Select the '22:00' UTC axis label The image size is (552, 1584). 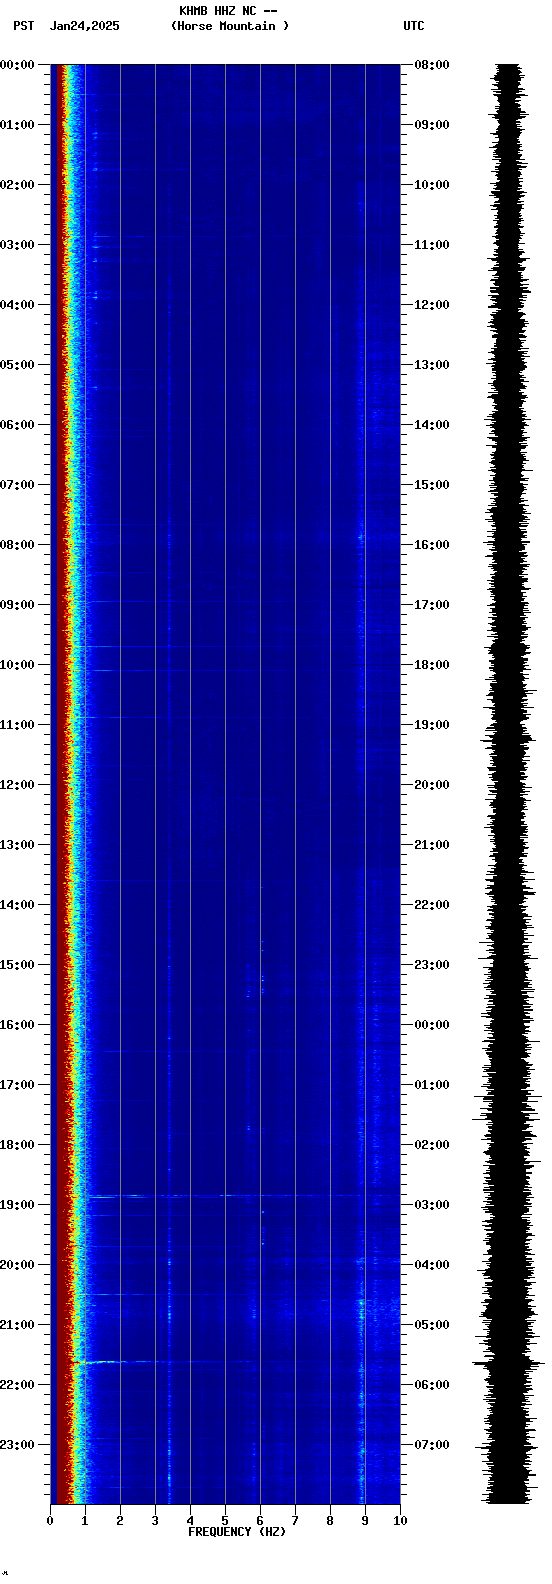(x=432, y=905)
